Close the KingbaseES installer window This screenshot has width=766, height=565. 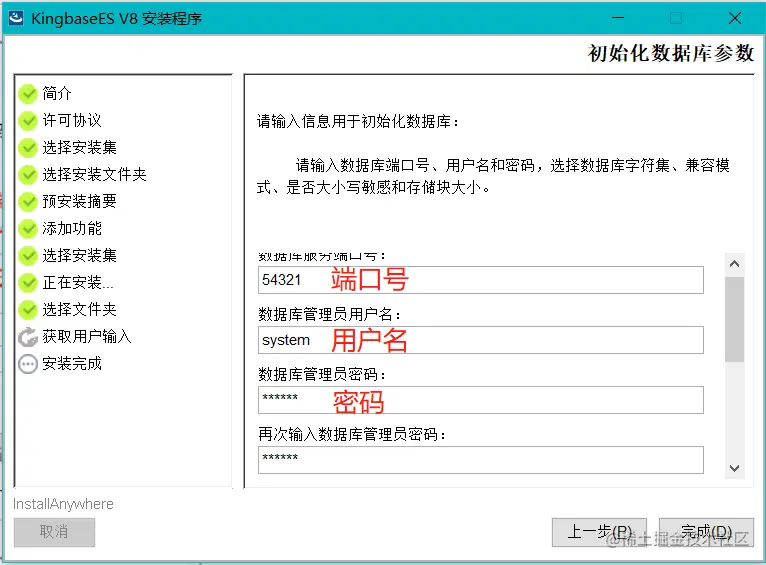pyautogui.click(x=735, y=18)
